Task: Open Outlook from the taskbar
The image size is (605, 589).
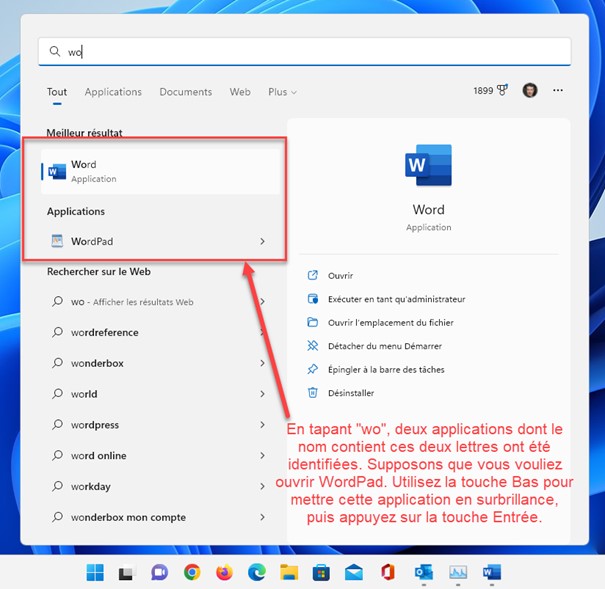Action: (424, 573)
